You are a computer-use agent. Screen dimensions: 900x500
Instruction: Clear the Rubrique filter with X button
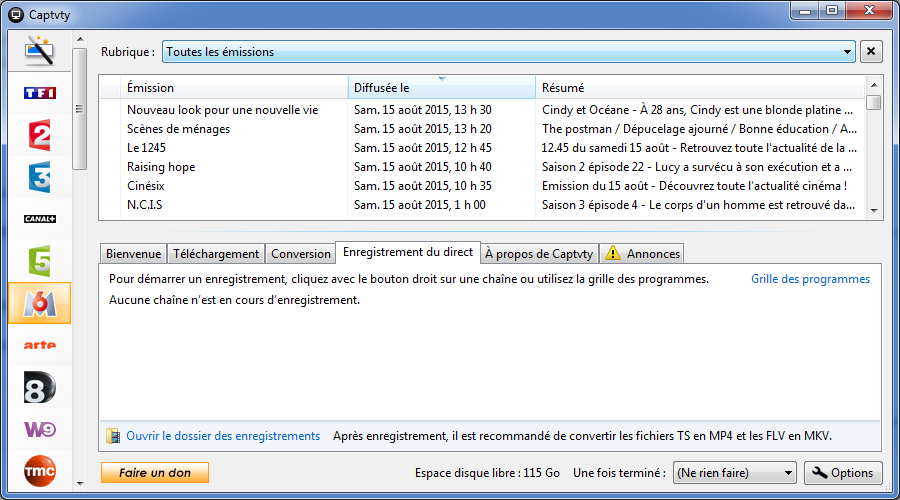[871, 51]
